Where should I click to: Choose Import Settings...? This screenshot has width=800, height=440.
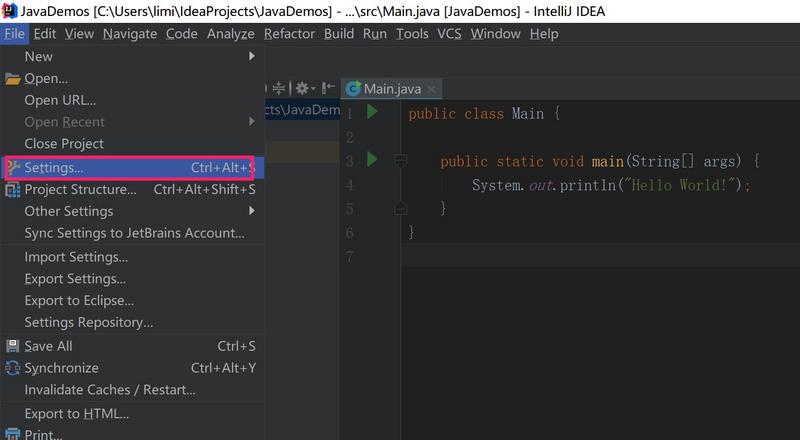pyautogui.click(x=133, y=257)
